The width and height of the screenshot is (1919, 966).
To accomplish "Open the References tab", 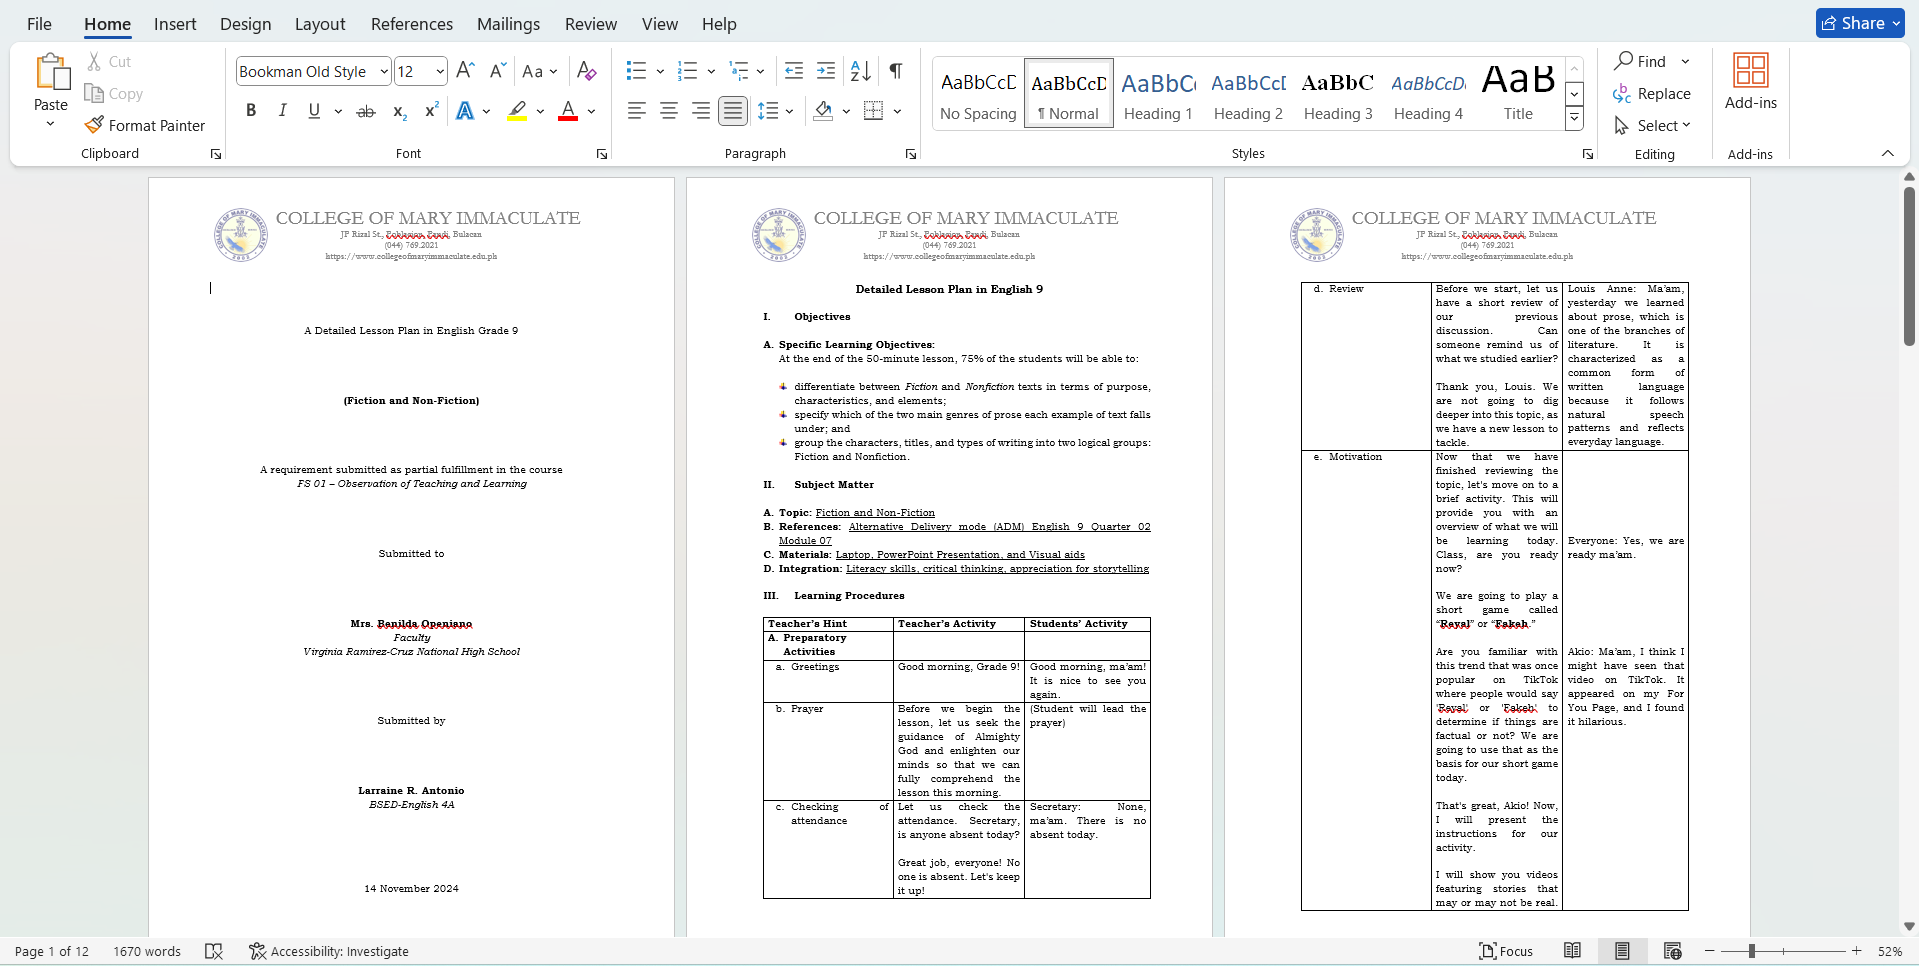I will [x=411, y=24].
